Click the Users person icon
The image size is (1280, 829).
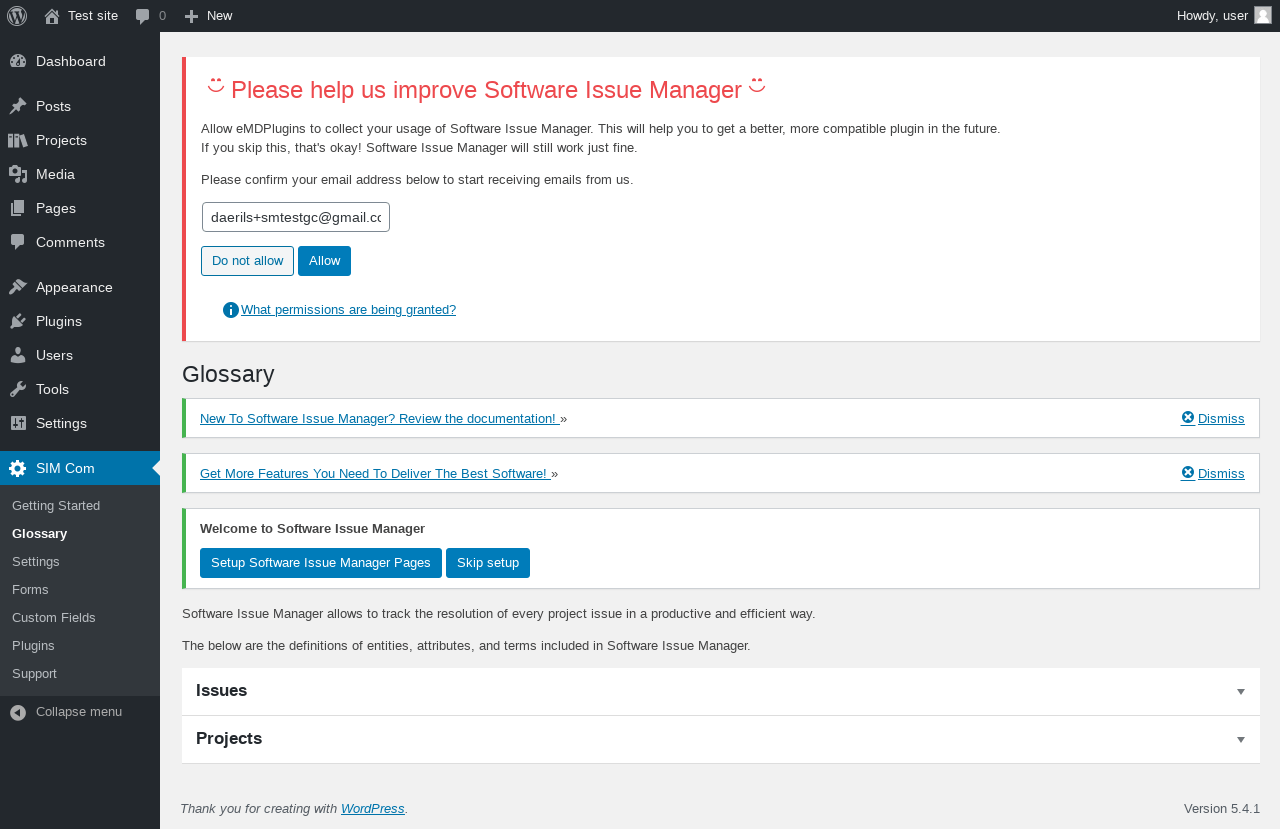pos(18,355)
